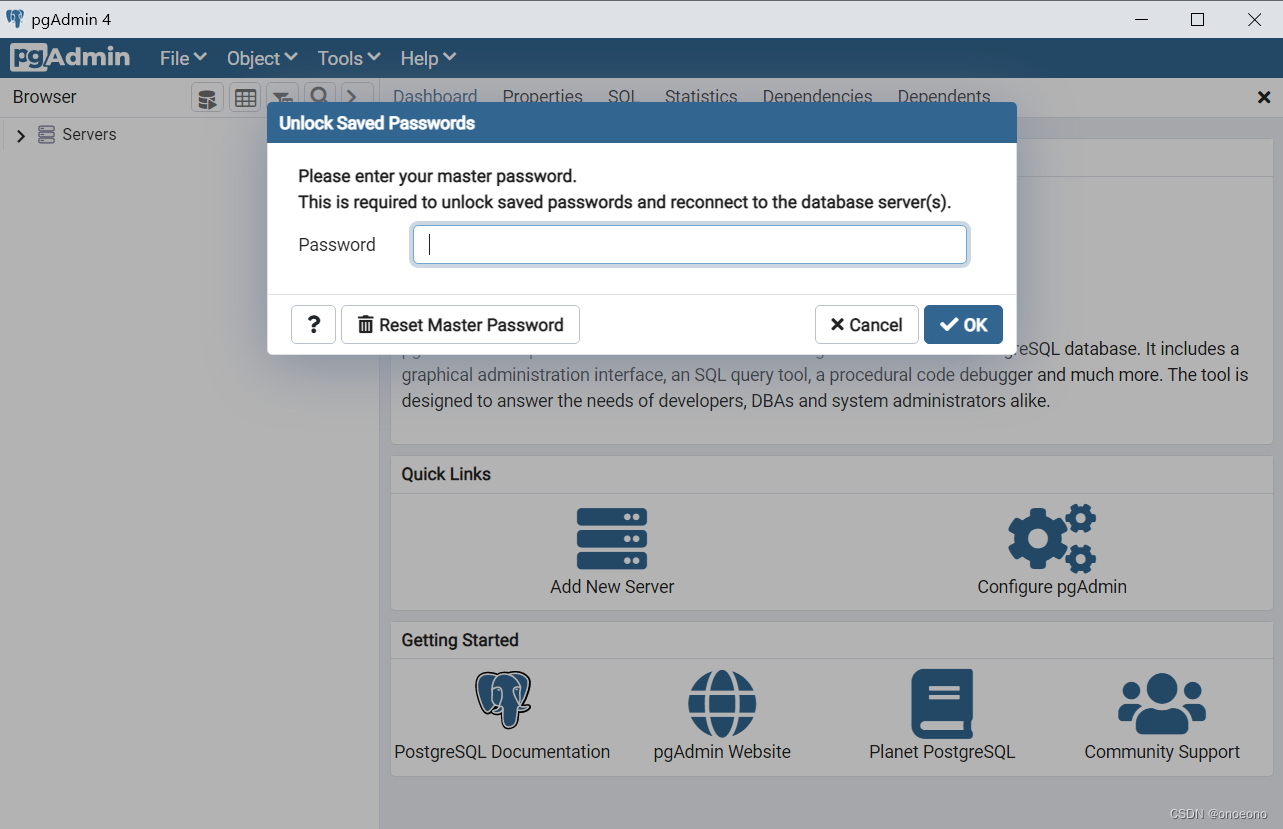Click the Planet PostgreSQL book icon
Screen dimensions: 1283x829
point(942,703)
